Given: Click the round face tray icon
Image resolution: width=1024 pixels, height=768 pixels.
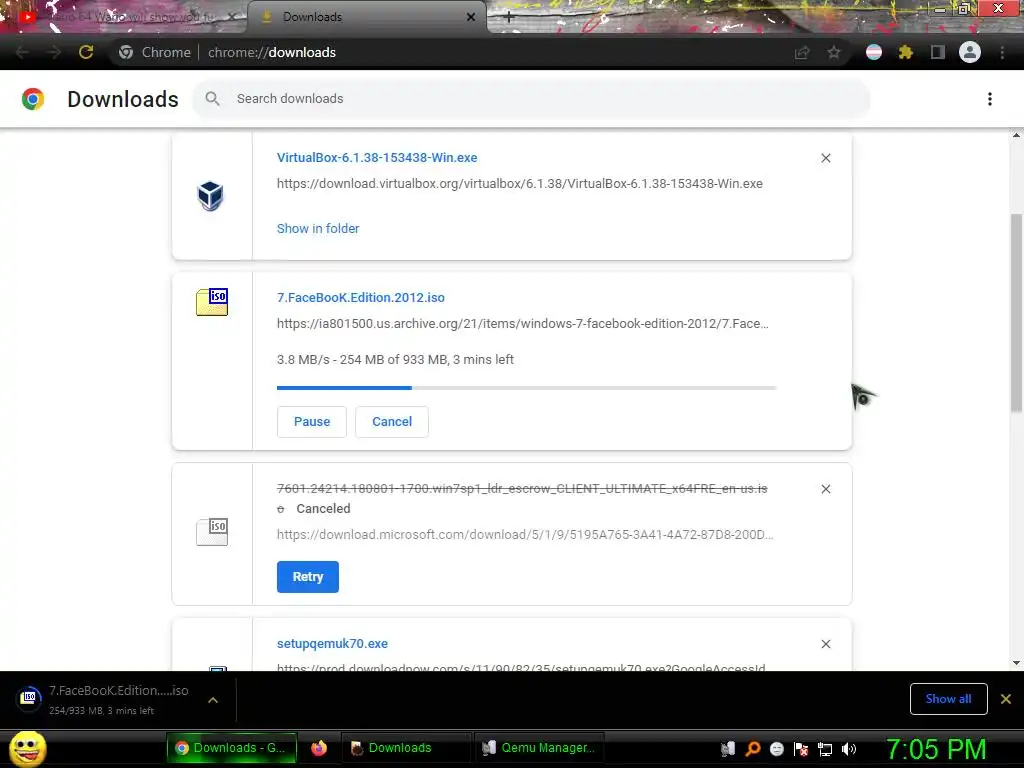Looking at the screenshot, I should pos(777,749).
